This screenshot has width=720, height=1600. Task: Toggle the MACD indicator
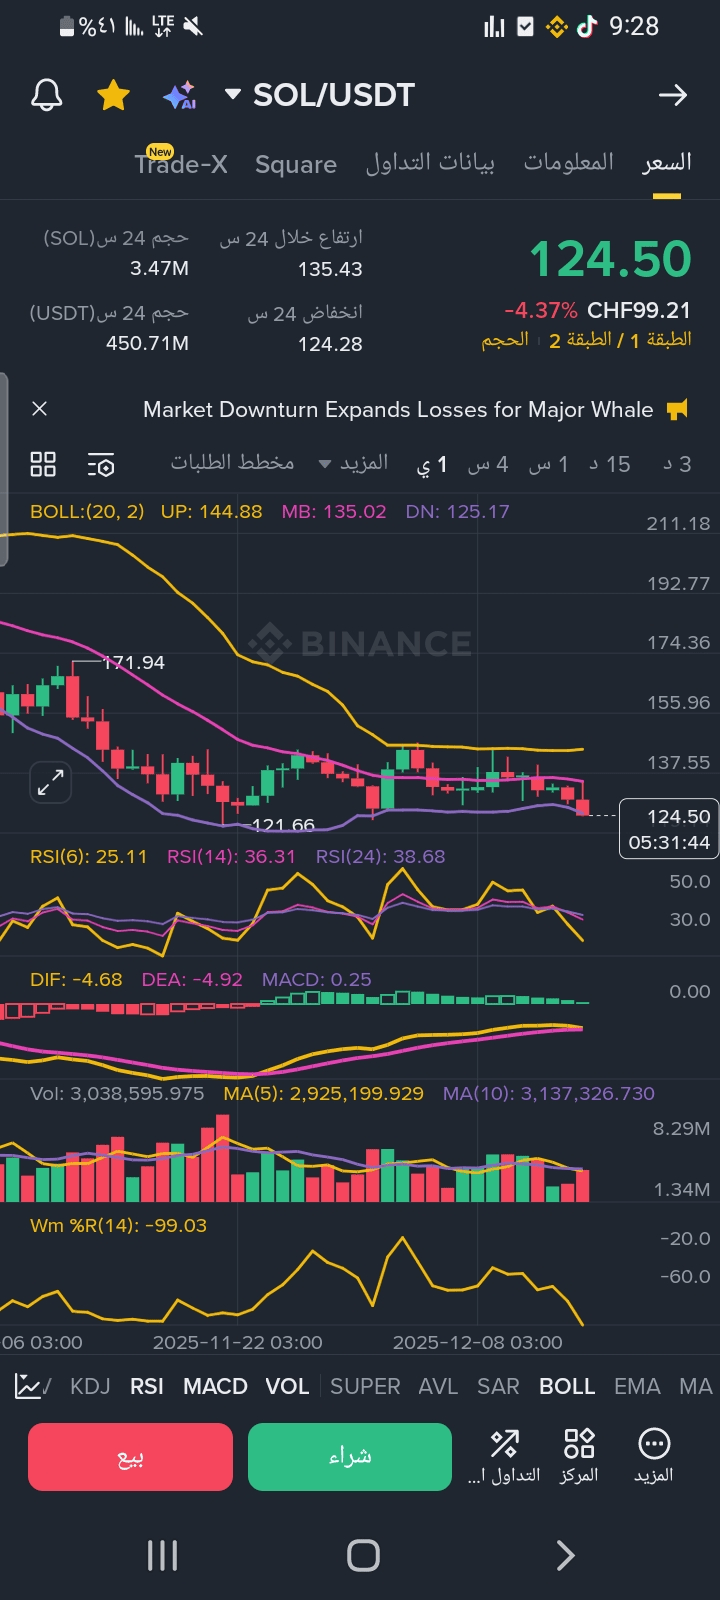click(215, 1386)
